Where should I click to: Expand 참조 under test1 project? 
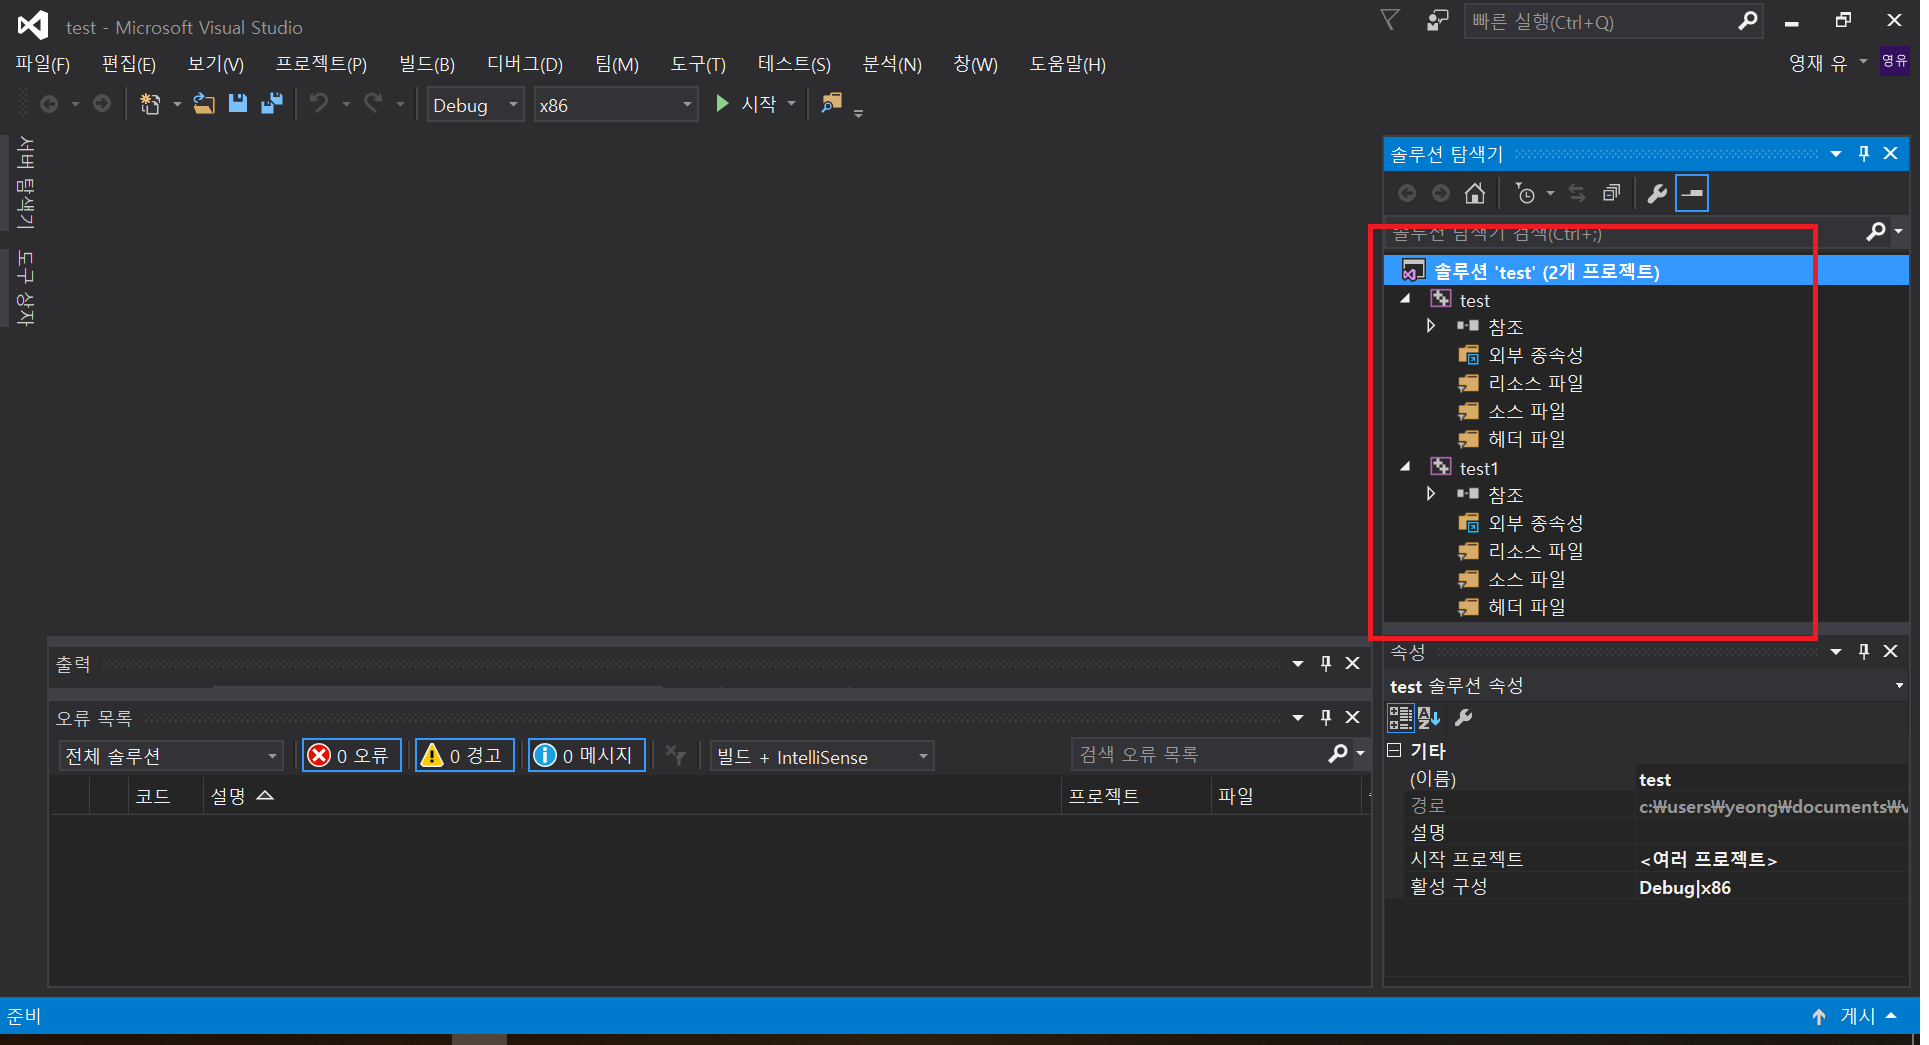1431,494
